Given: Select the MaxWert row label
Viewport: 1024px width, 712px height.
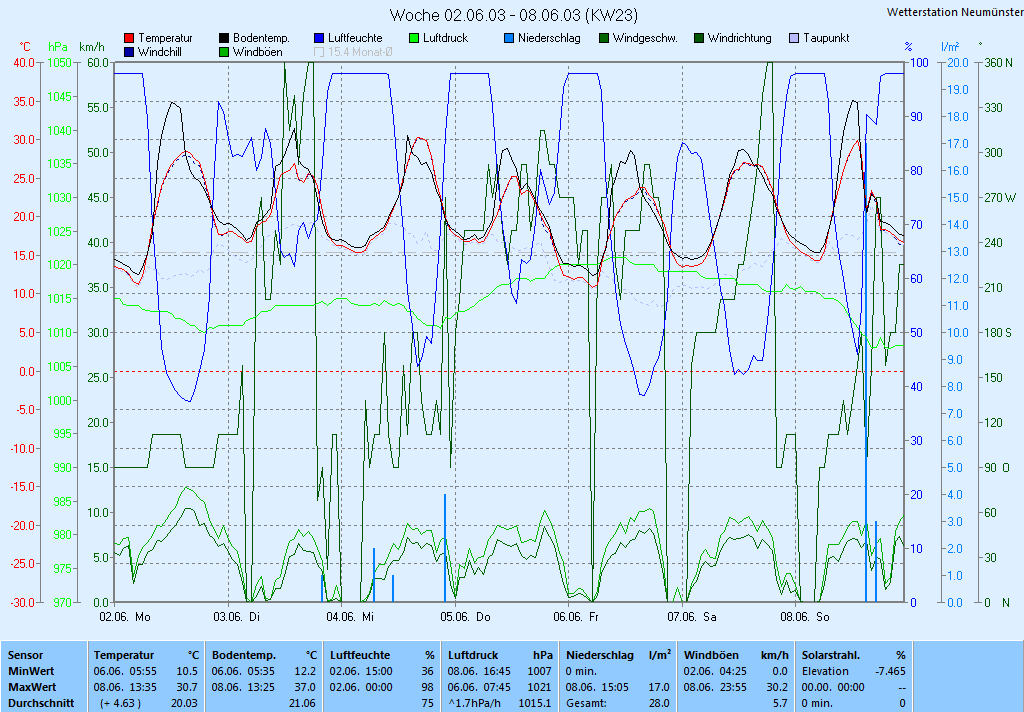Looking at the screenshot, I should 33,687.
